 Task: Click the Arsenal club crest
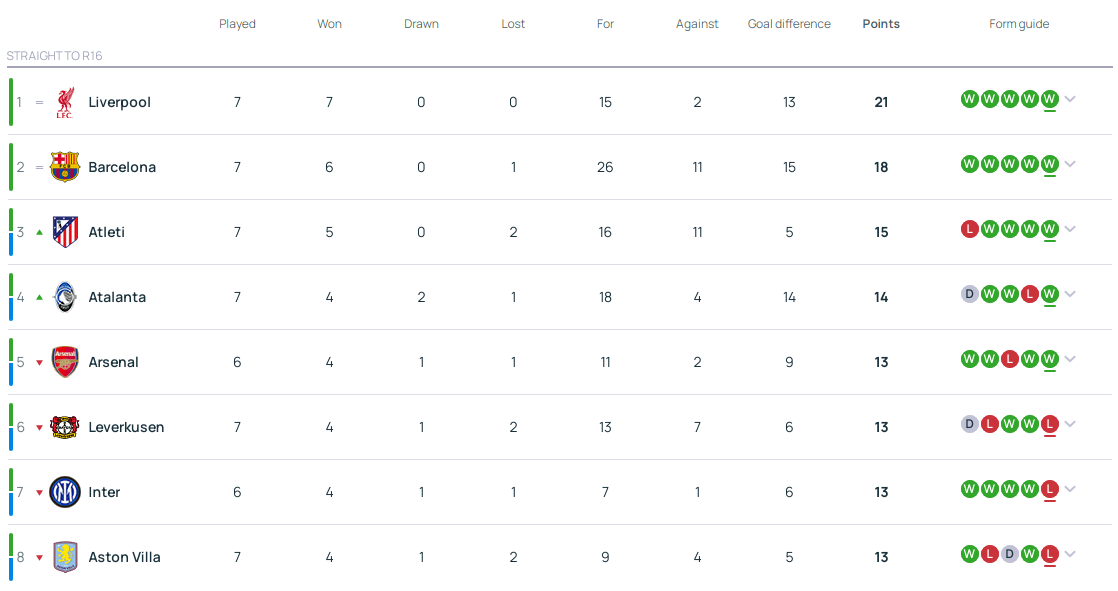tap(65, 362)
